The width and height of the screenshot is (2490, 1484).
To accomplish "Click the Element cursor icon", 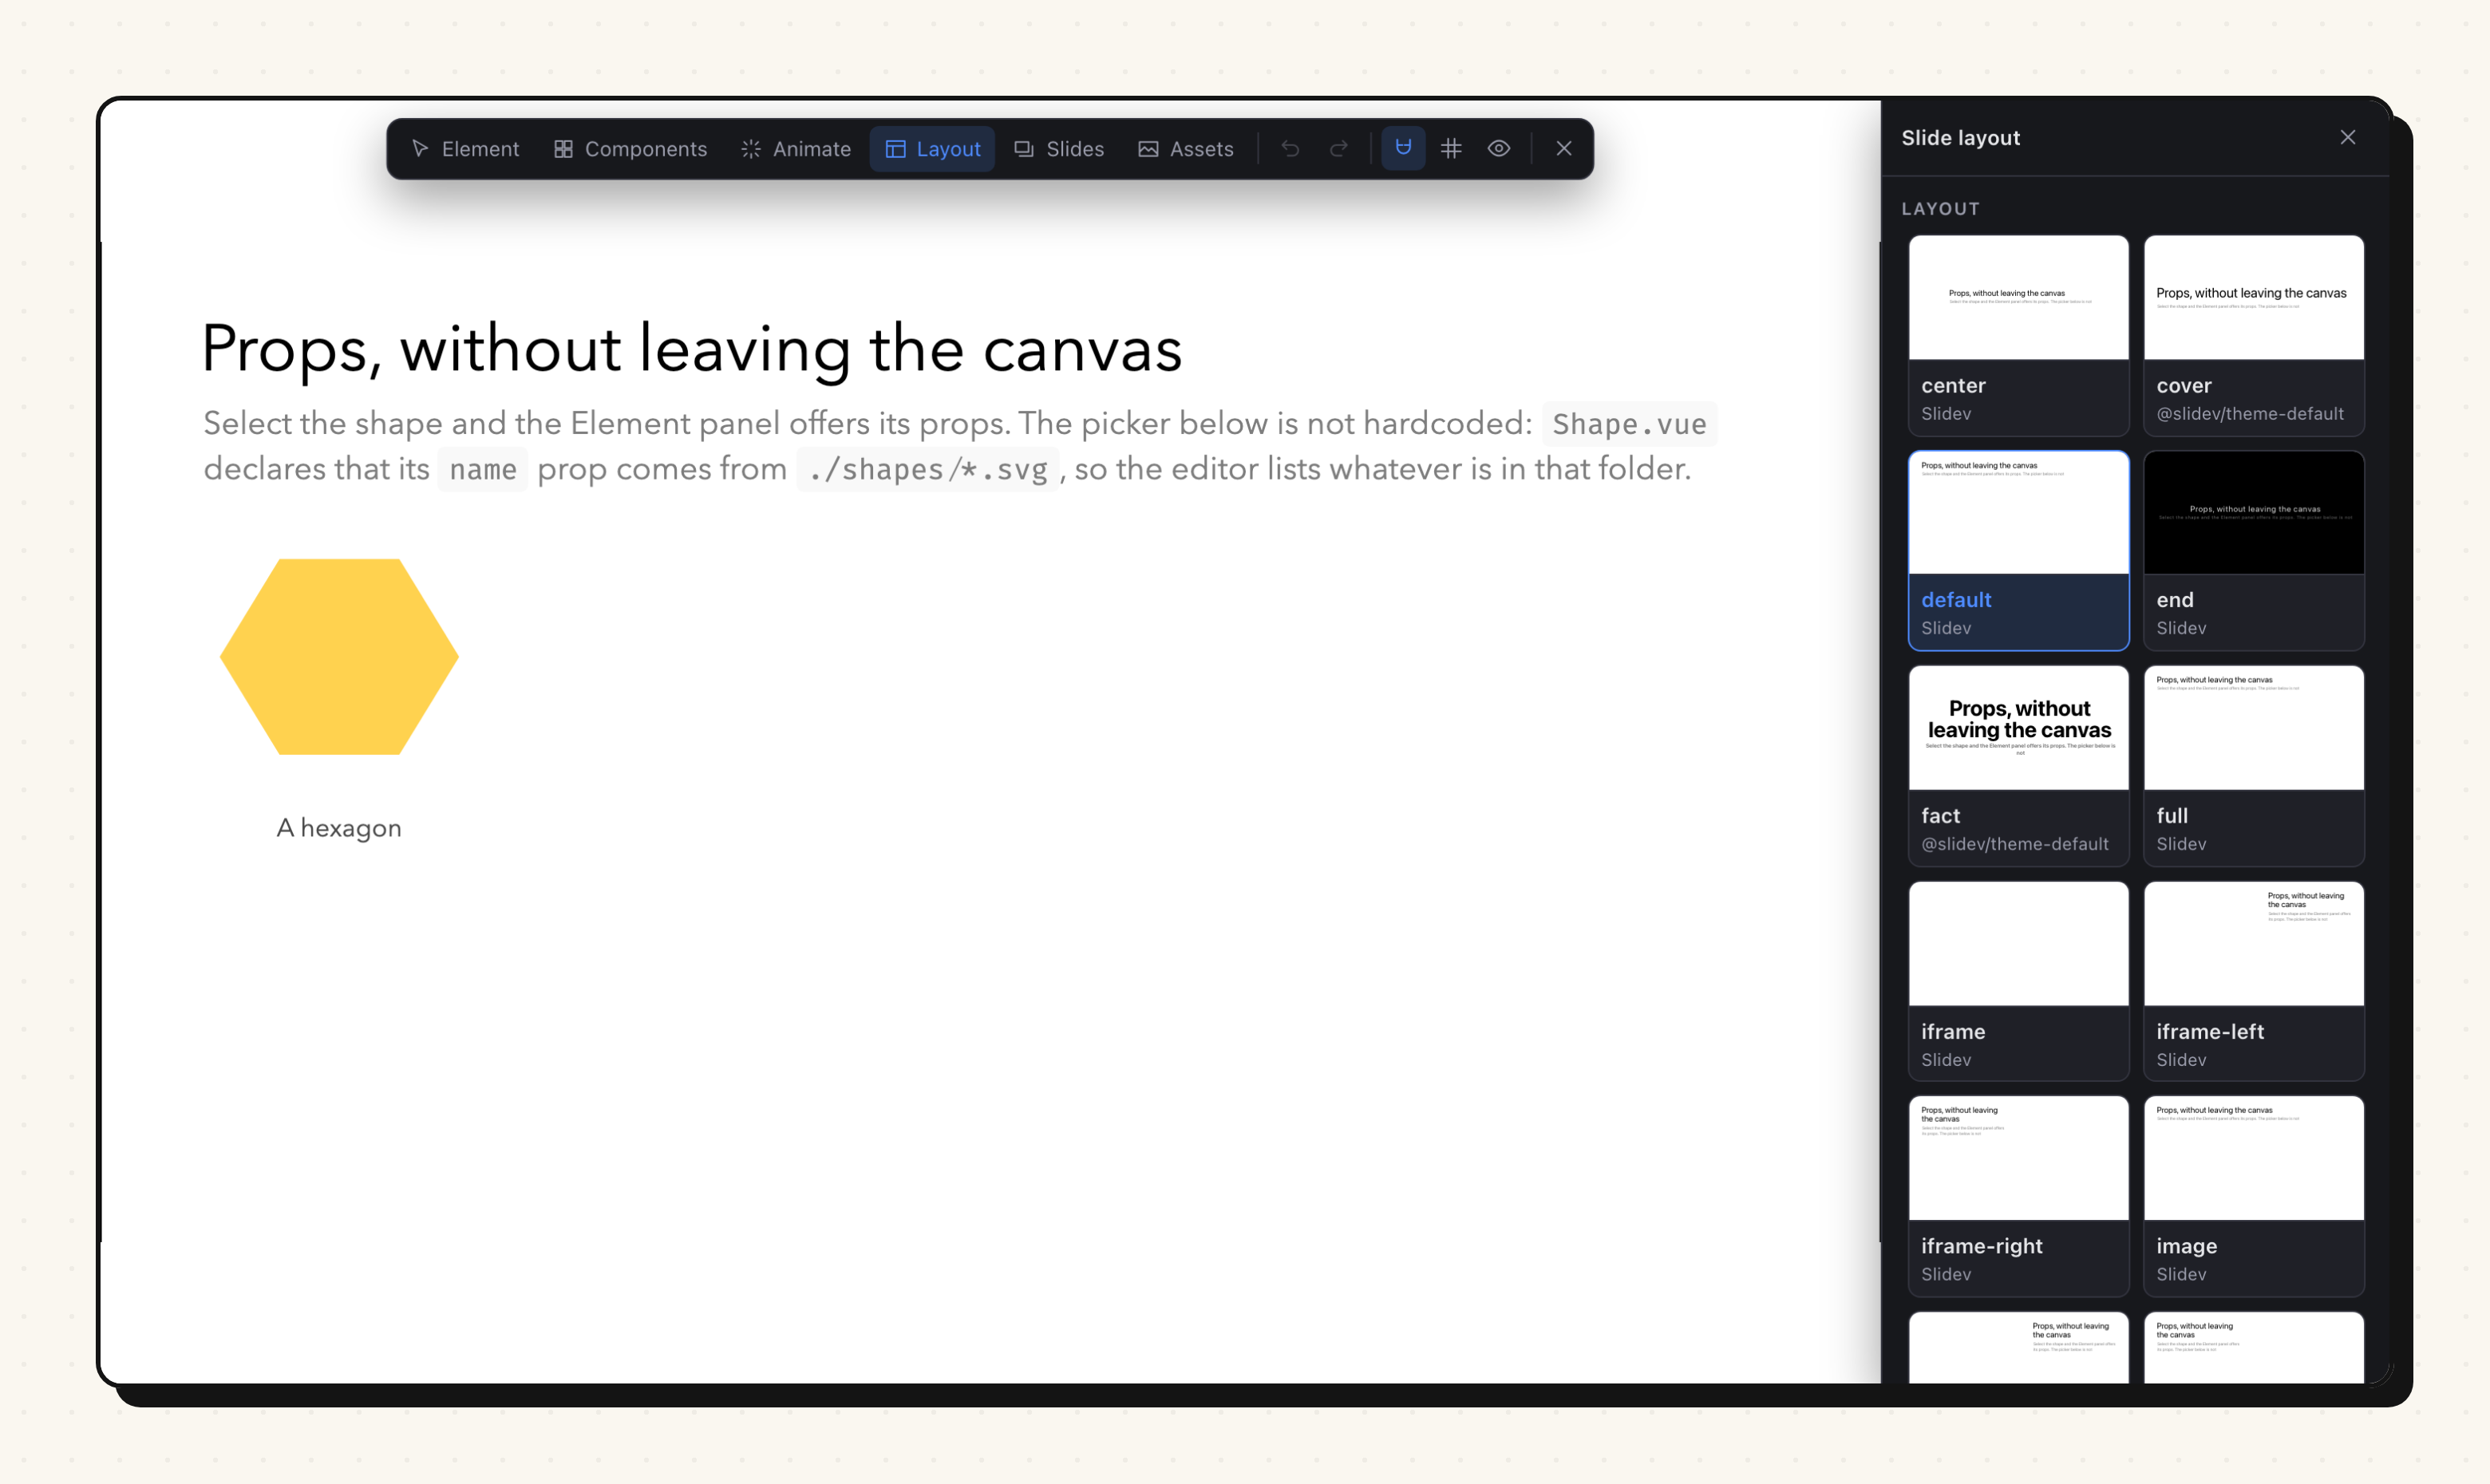I will point(420,149).
